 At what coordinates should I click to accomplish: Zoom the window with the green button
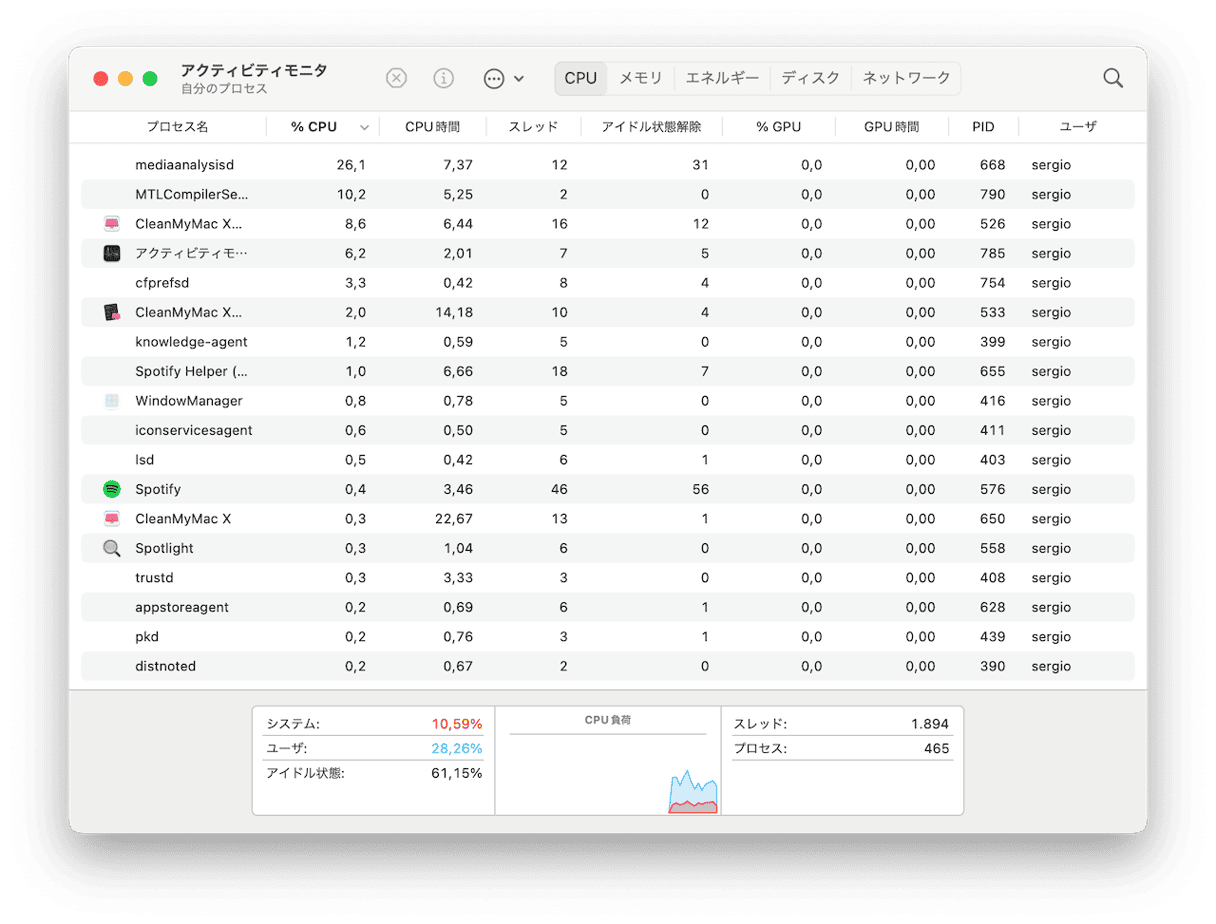tap(150, 78)
